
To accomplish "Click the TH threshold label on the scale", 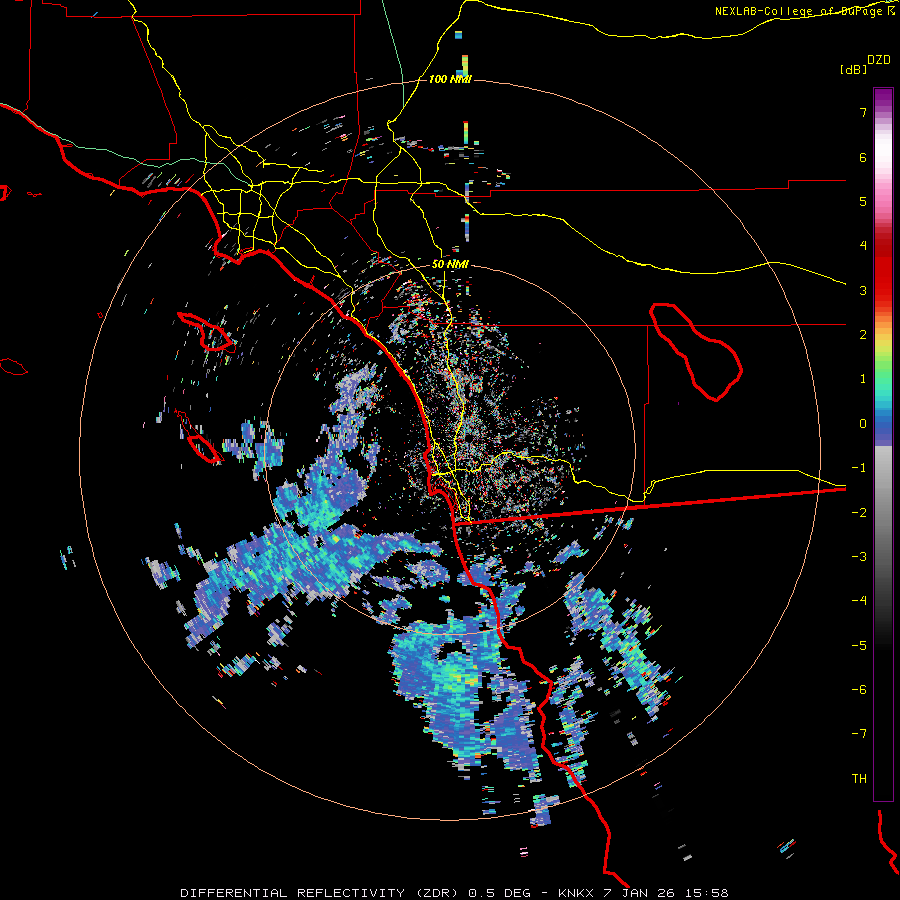I will (859, 779).
